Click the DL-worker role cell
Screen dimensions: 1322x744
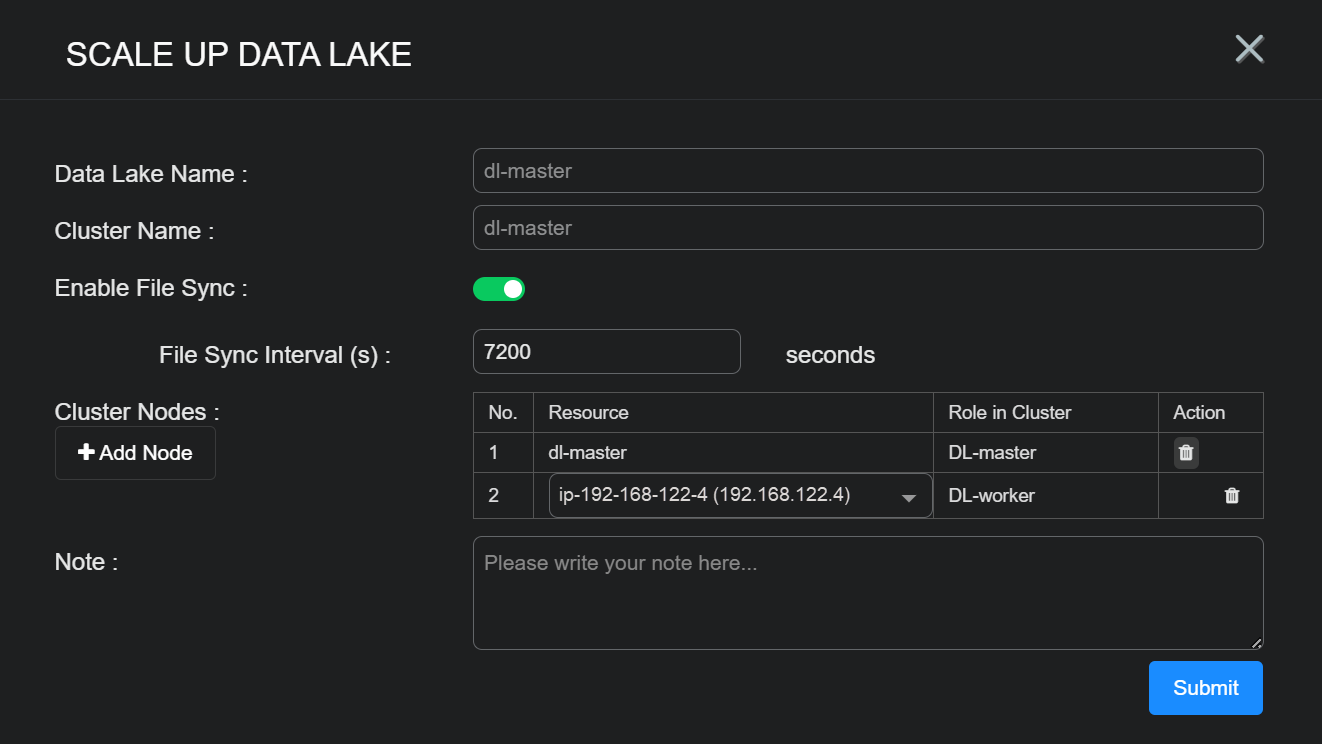click(991, 496)
